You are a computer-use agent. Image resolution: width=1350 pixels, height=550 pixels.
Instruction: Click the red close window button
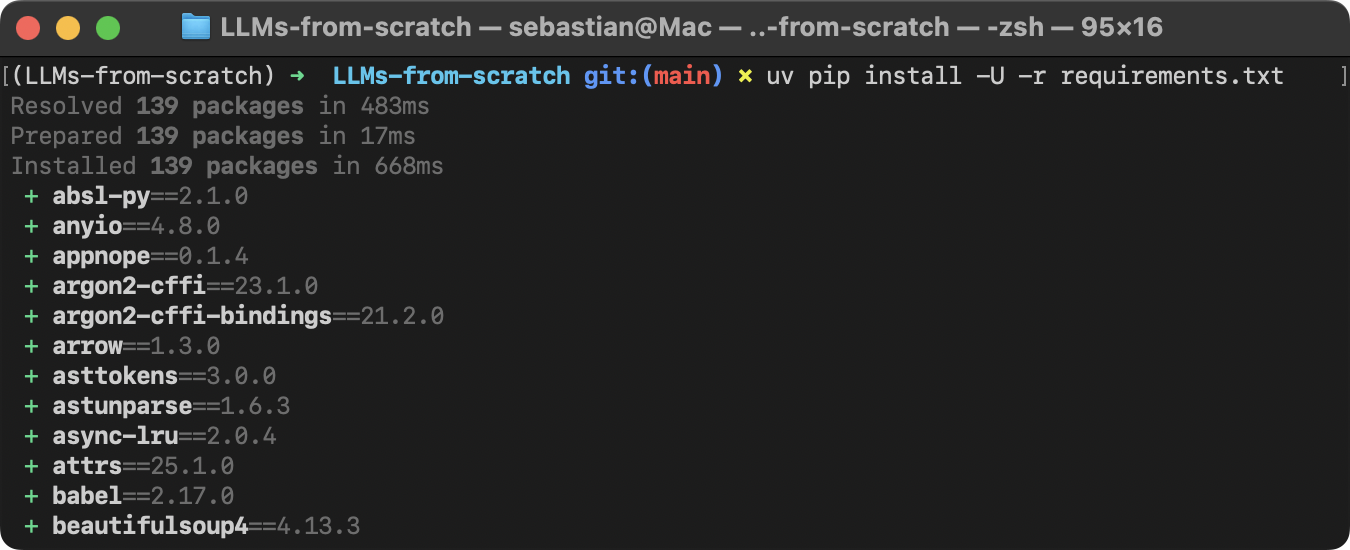tap(28, 28)
